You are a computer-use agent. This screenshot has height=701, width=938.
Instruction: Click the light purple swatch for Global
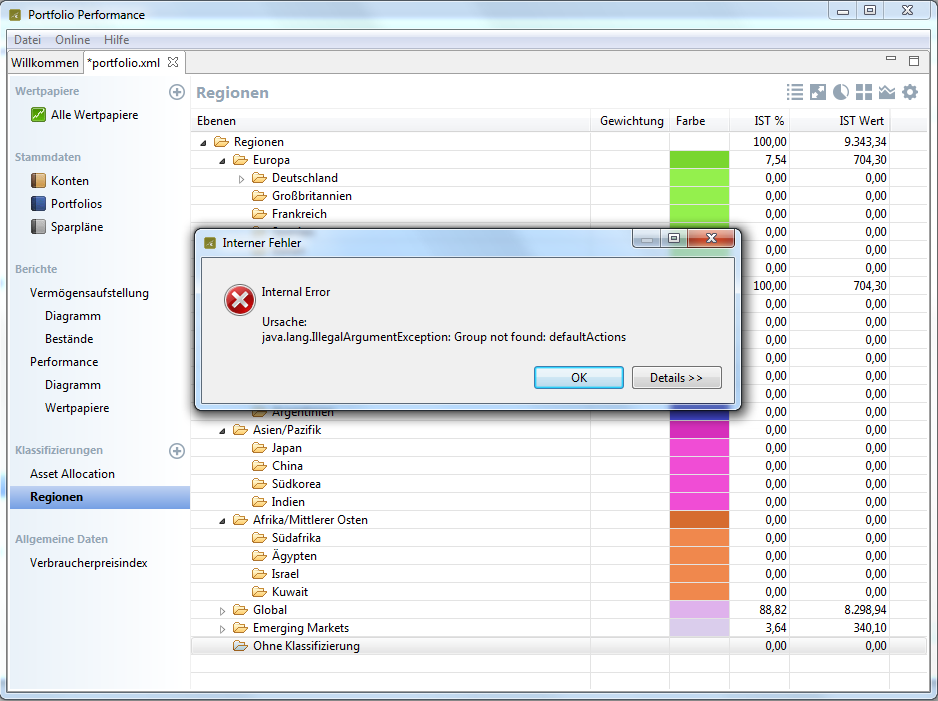coord(699,609)
